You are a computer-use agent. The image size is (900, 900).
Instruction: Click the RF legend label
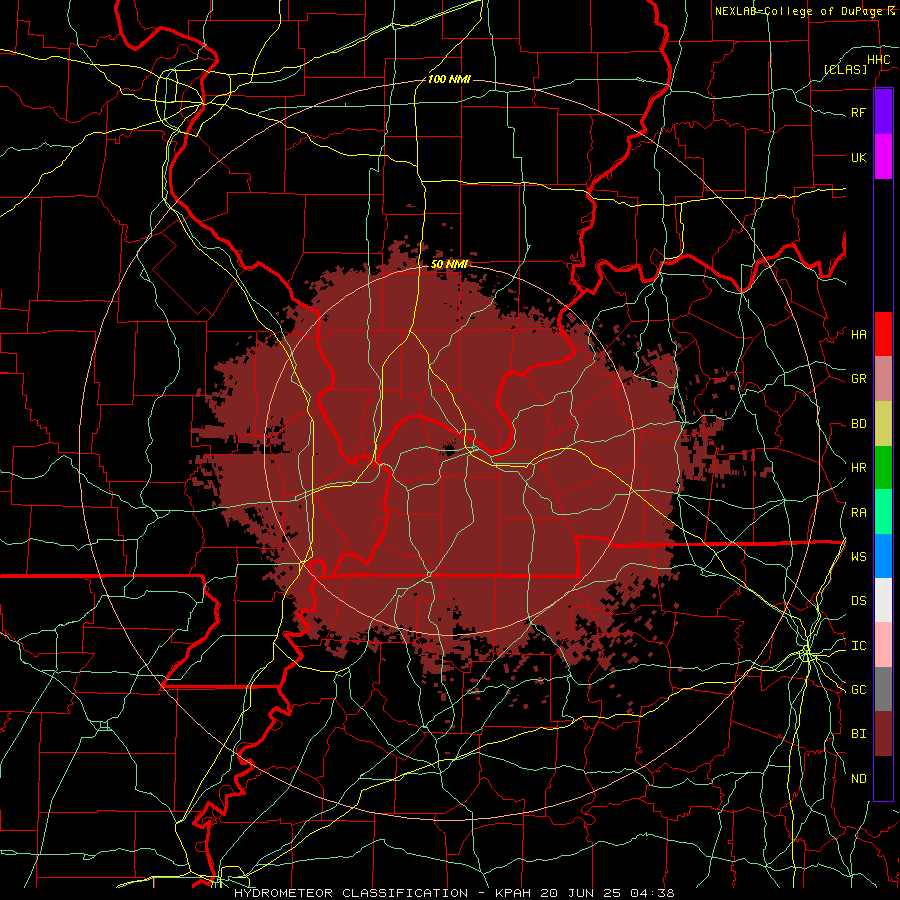pyautogui.click(x=858, y=112)
